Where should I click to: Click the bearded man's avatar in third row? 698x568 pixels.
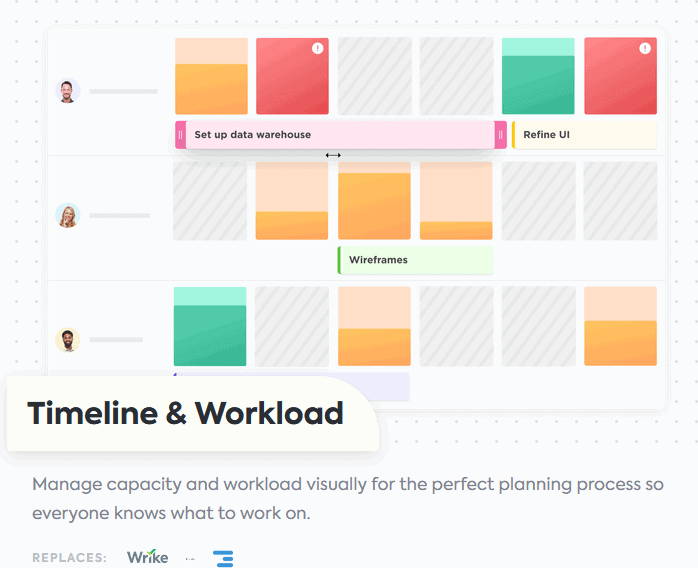68,340
